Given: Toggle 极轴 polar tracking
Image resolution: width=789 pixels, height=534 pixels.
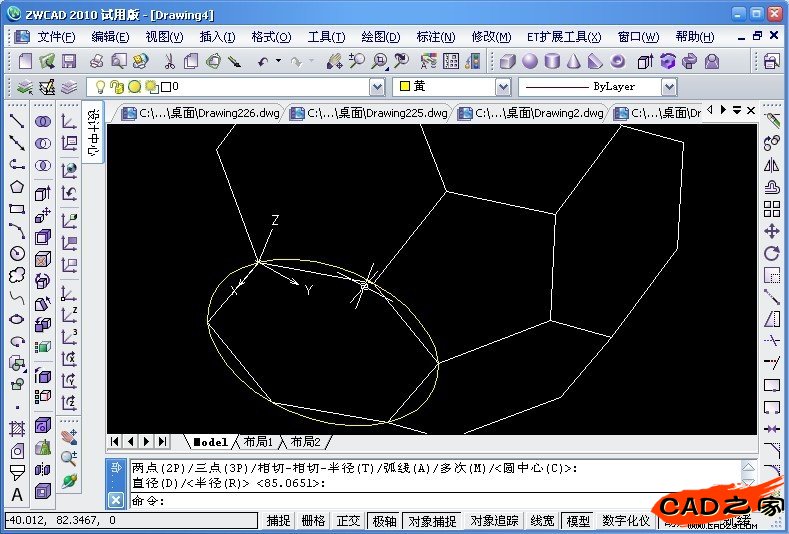Looking at the screenshot, I should pyautogui.click(x=384, y=521).
